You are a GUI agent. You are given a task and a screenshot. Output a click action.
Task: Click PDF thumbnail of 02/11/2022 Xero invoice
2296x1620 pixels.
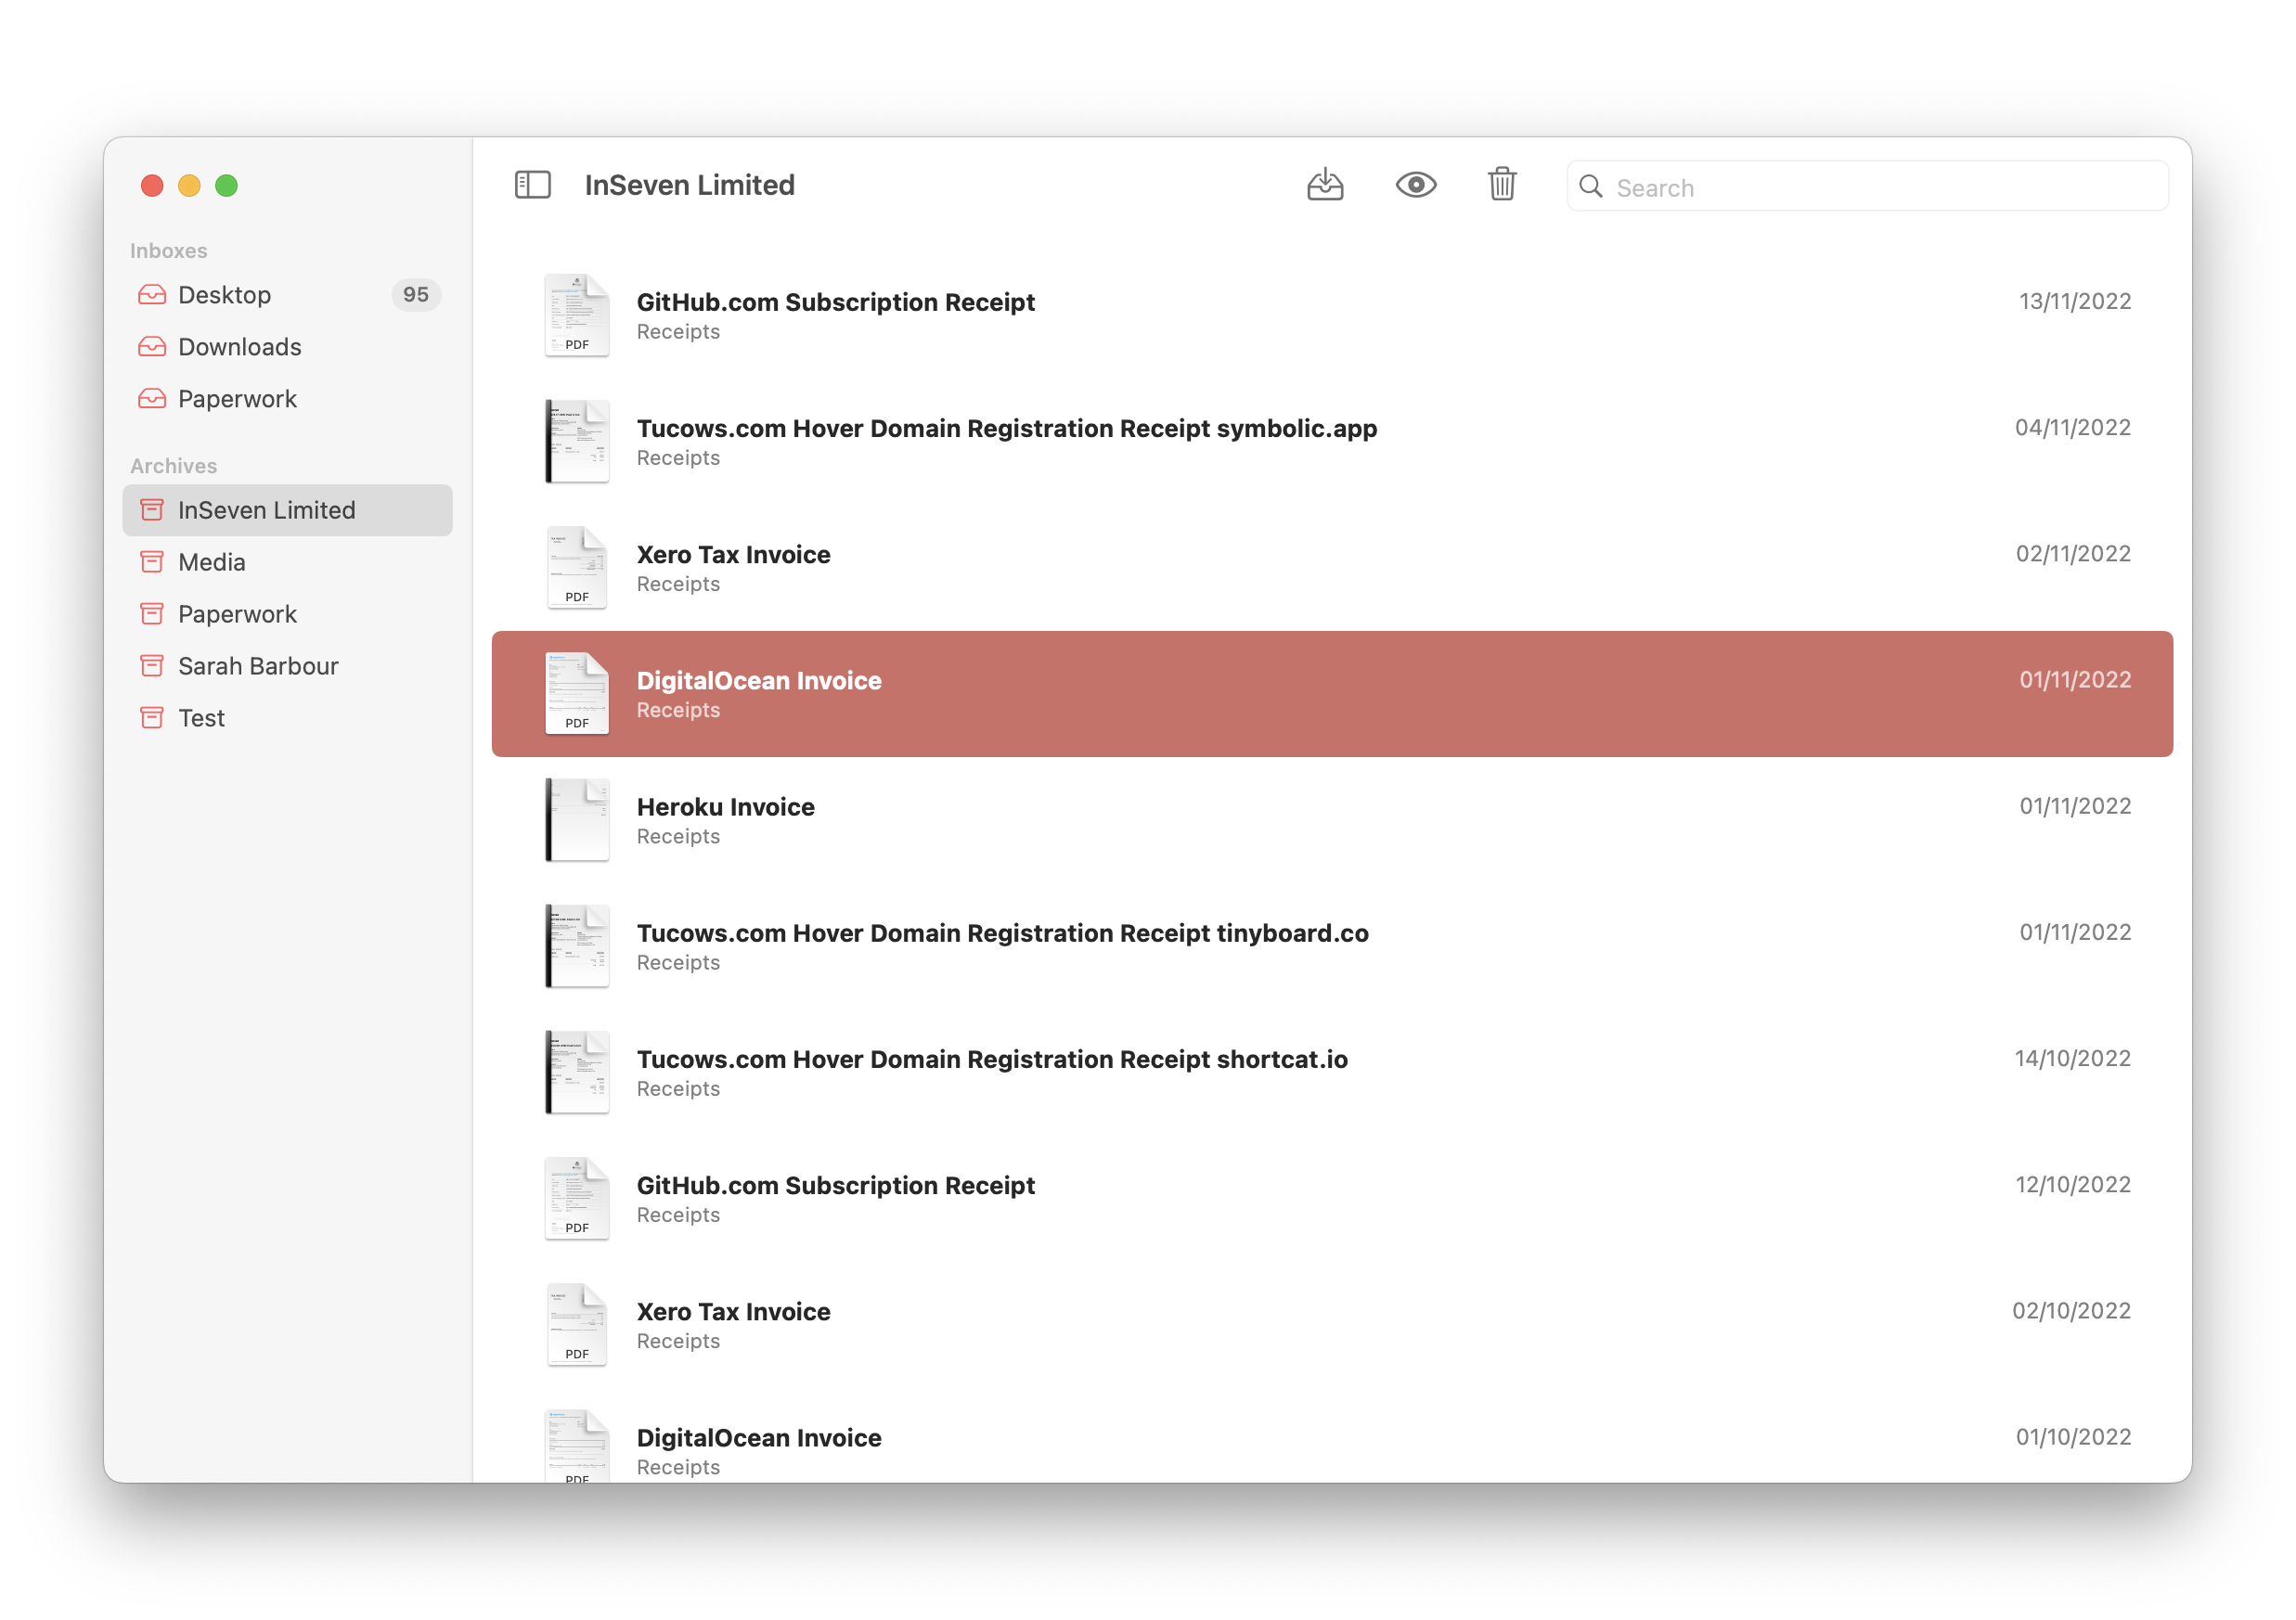(x=577, y=568)
